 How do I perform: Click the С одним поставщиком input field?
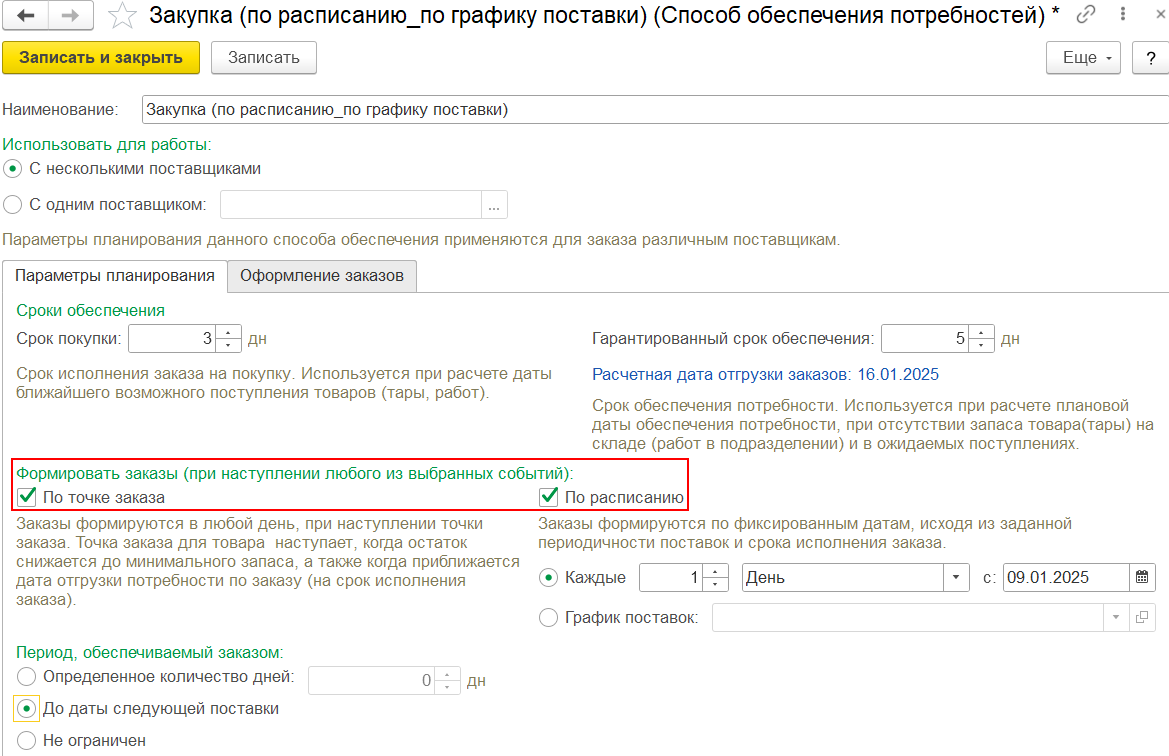point(350,205)
